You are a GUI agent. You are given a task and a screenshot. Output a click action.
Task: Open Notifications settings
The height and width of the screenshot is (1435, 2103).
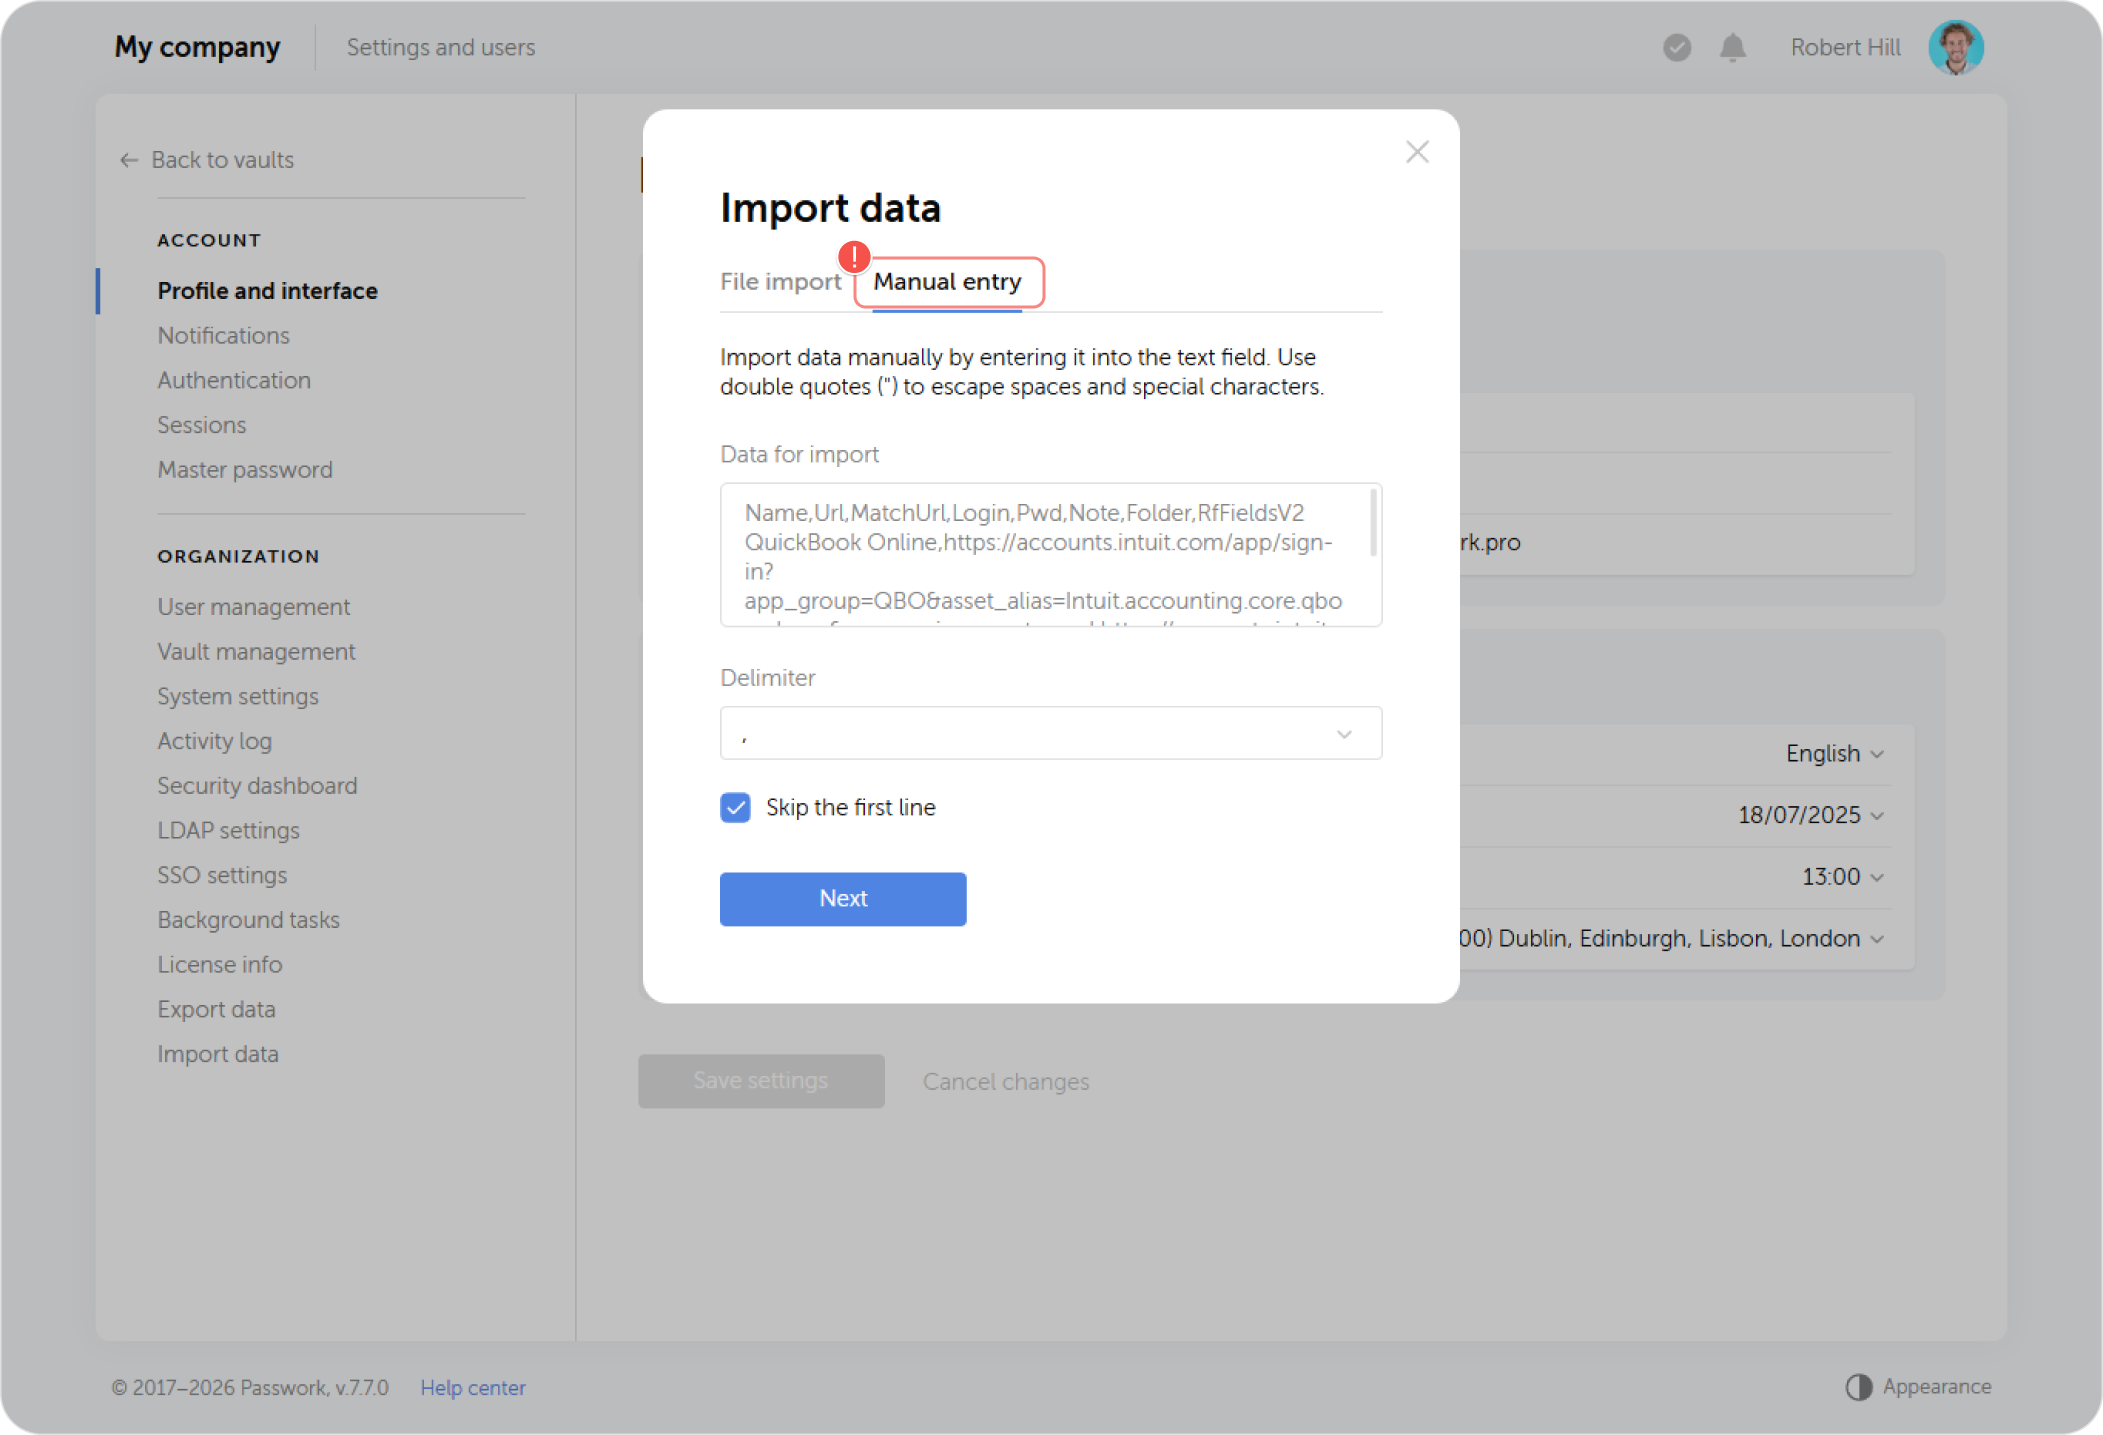pos(223,335)
